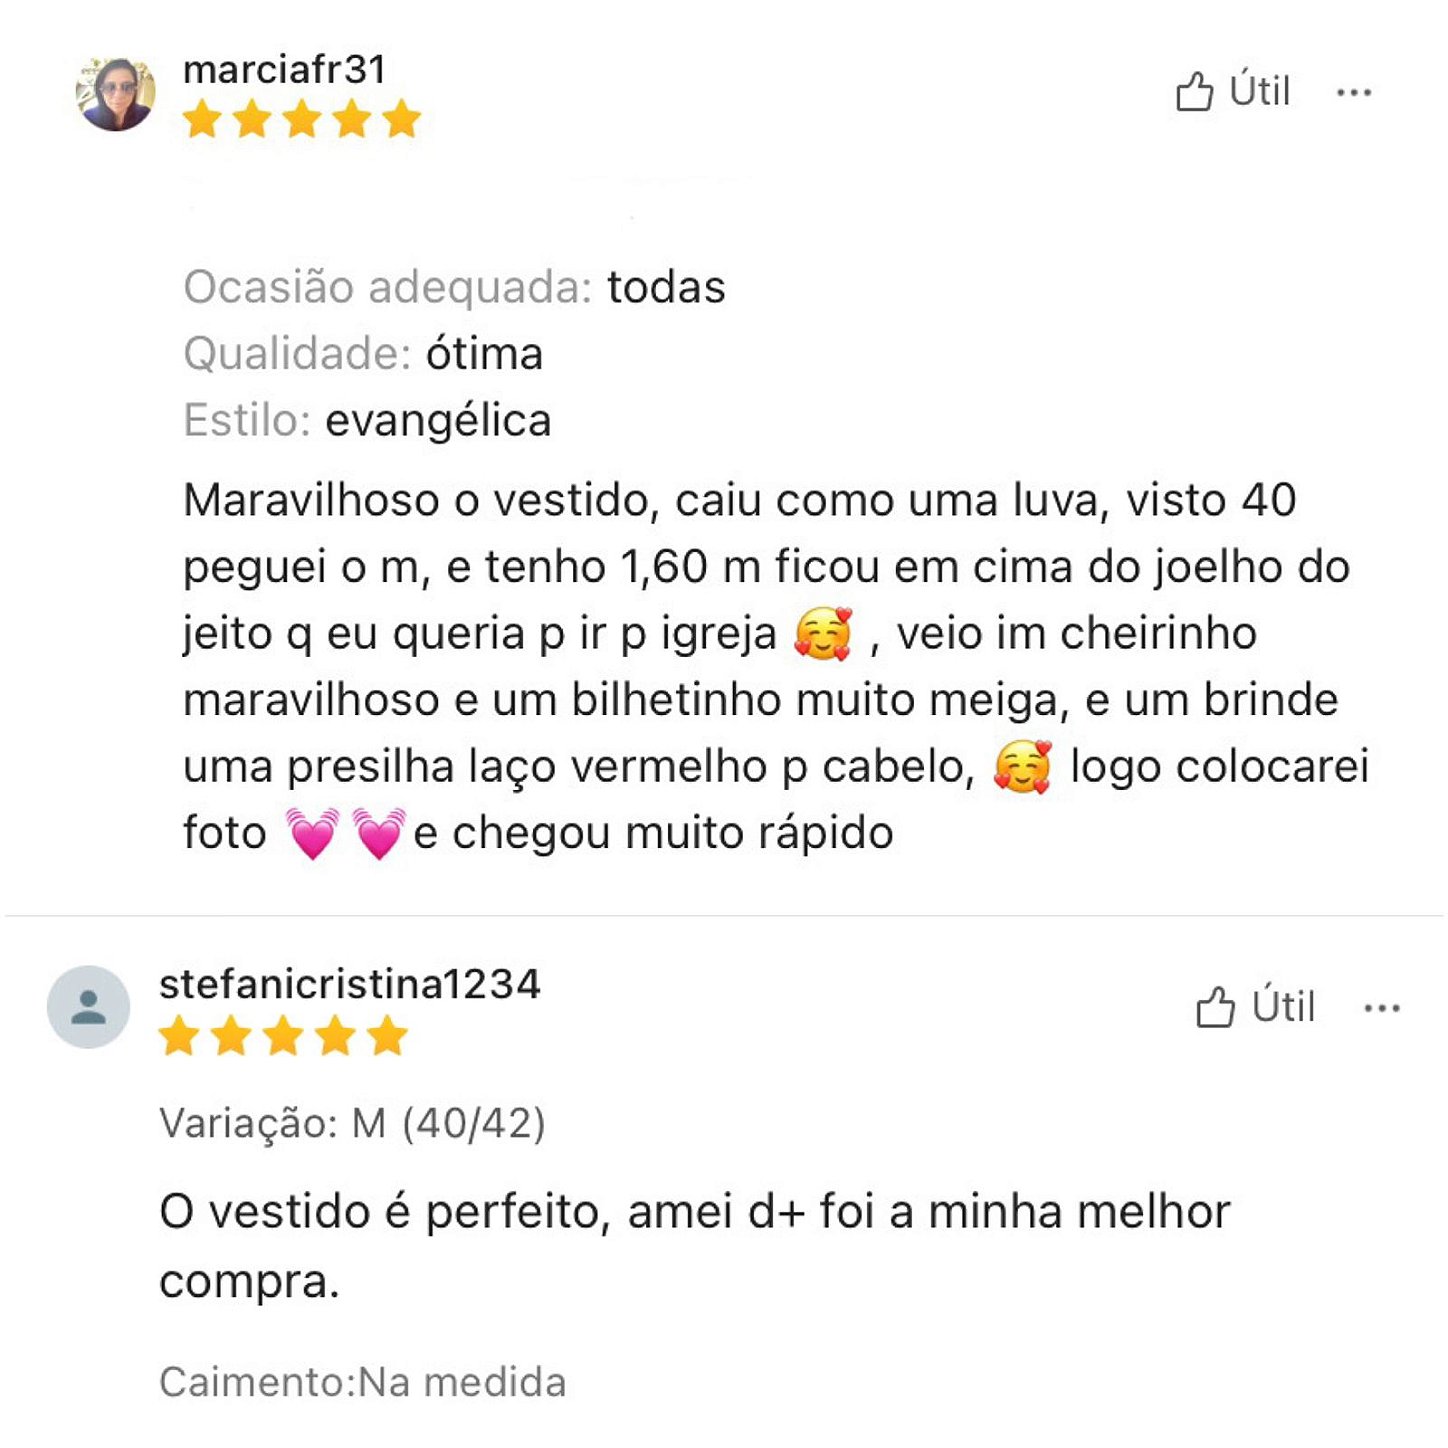
Task: Click the "Ocasião adequada: todas" attribute line
Action: 454,287
